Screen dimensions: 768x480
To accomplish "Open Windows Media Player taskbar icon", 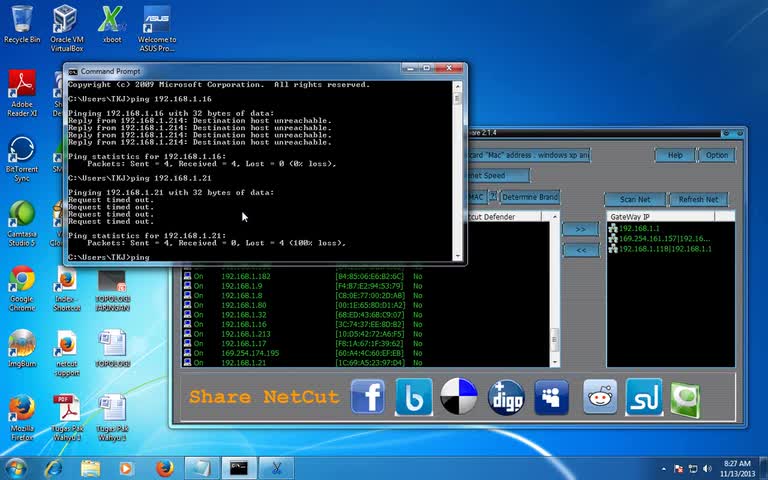I will 126,469.
